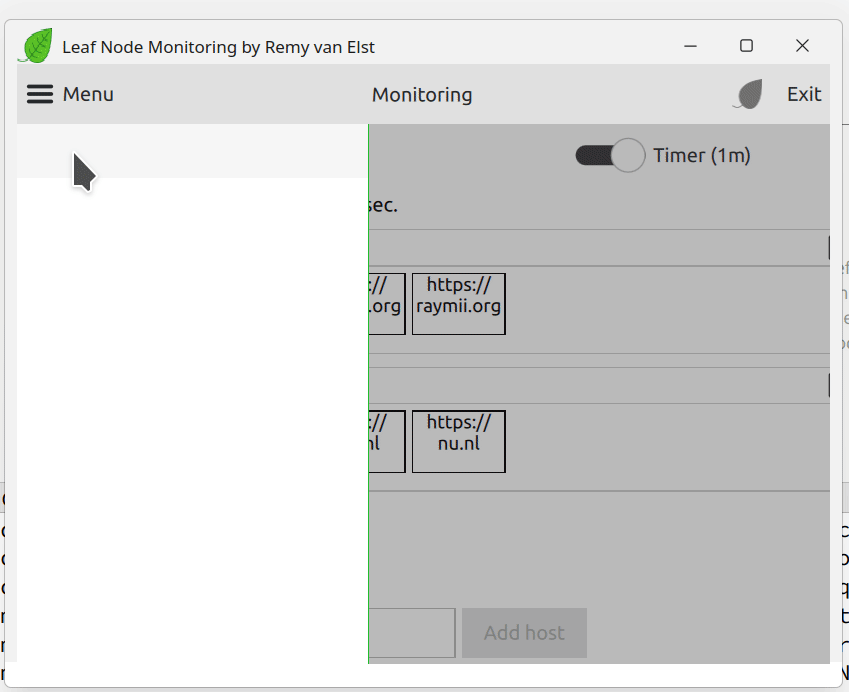The height and width of the screenshot is (692, 849).
Task: Maximize the Leaf Node Monitoring window
Action: tap(746, 46)
